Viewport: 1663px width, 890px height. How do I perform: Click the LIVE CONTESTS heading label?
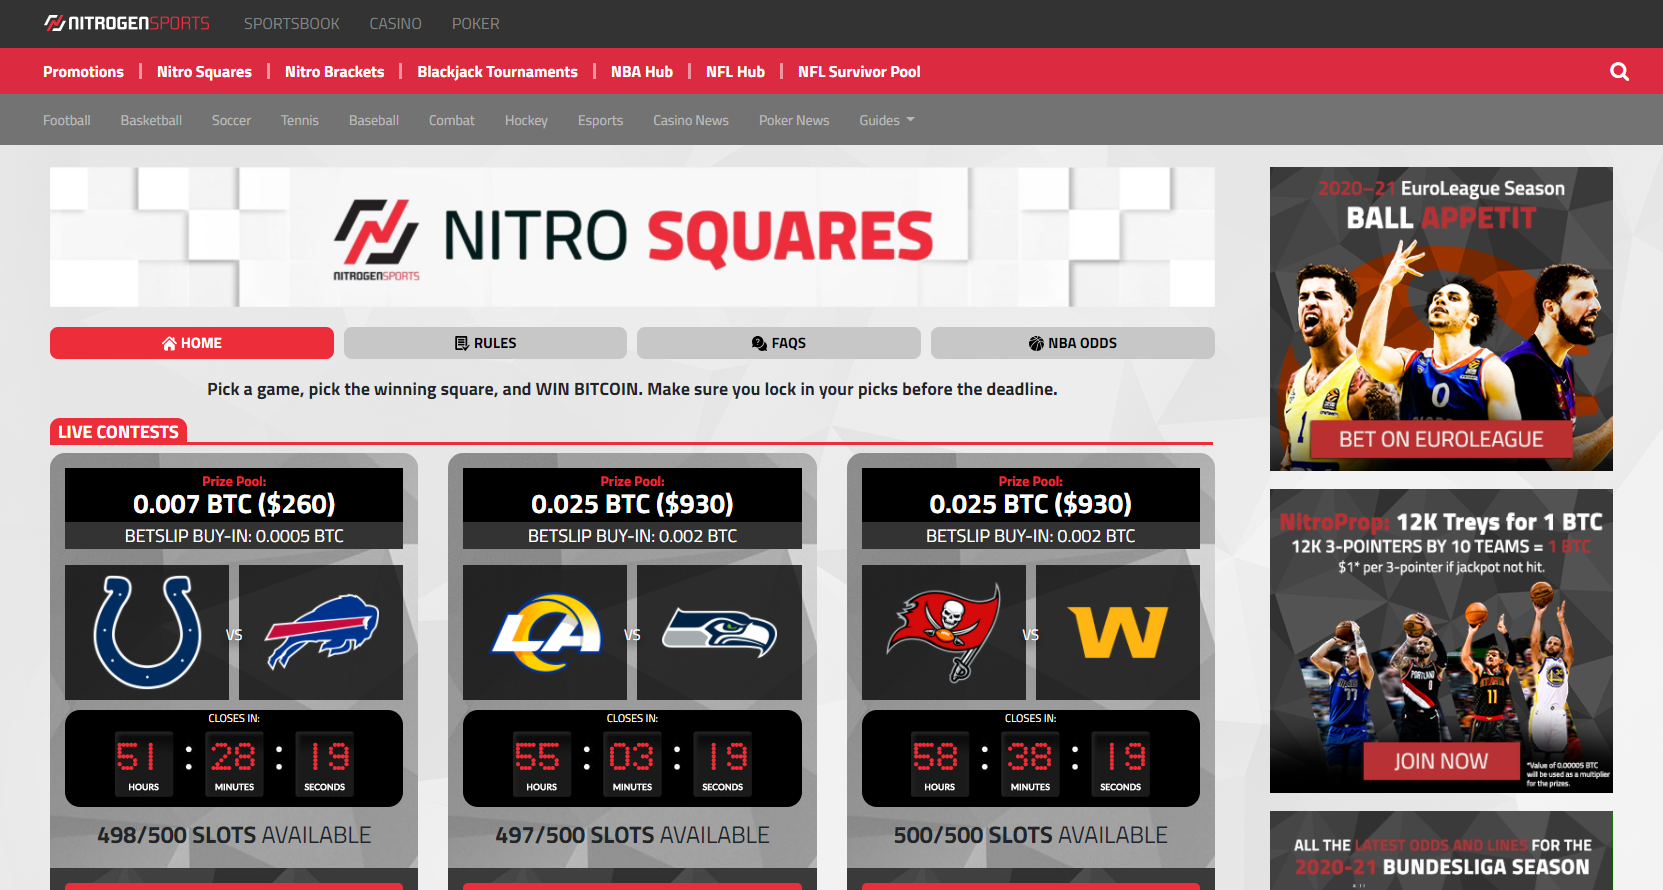(118, 432)
